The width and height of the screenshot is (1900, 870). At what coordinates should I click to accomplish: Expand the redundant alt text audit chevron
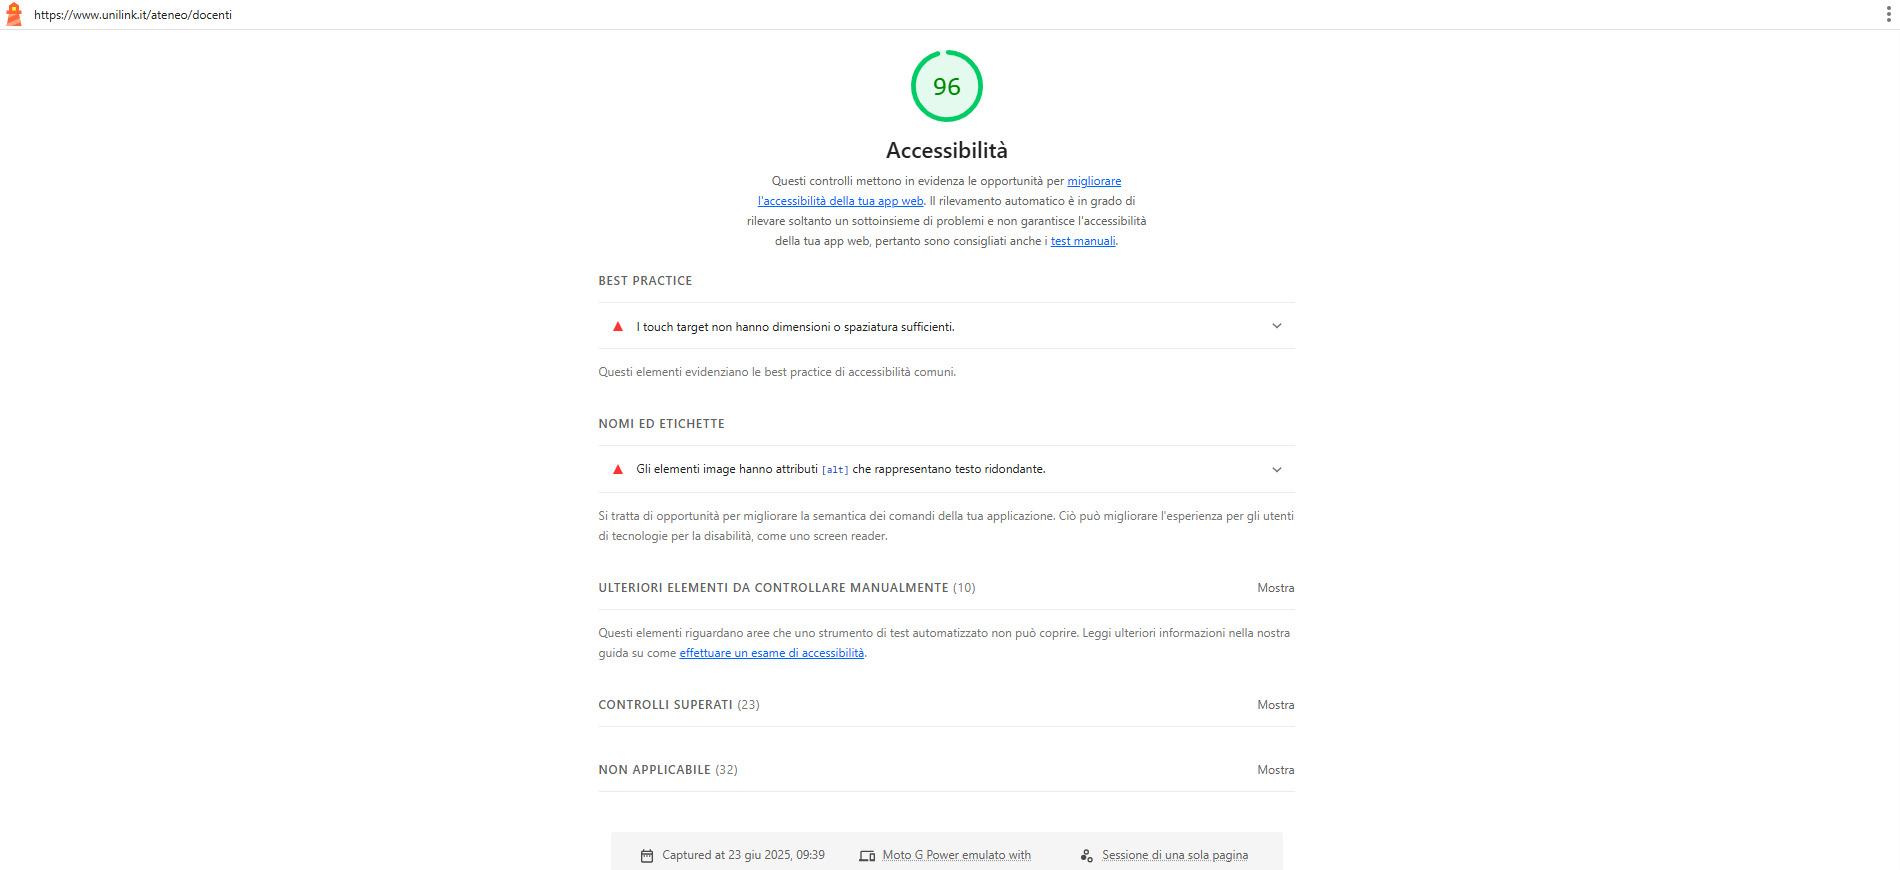click(1277, 469)
